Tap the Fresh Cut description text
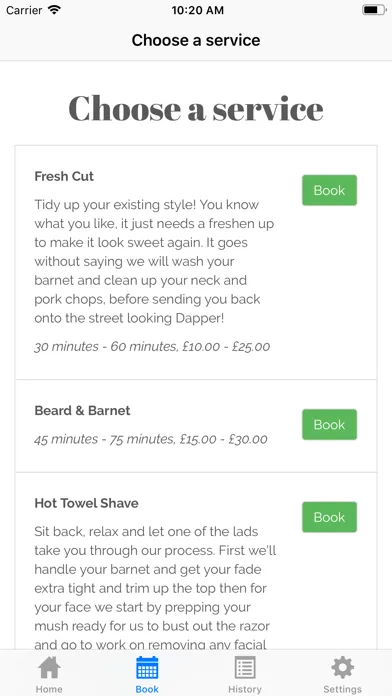 [x=154, y=261]
